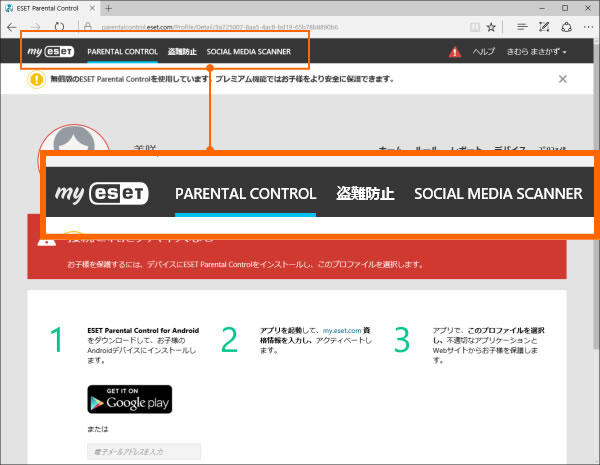Dismiss the premium notice with X
This screenshot has height=465, width=600.
pyautogui.click(x=562, y=79)
